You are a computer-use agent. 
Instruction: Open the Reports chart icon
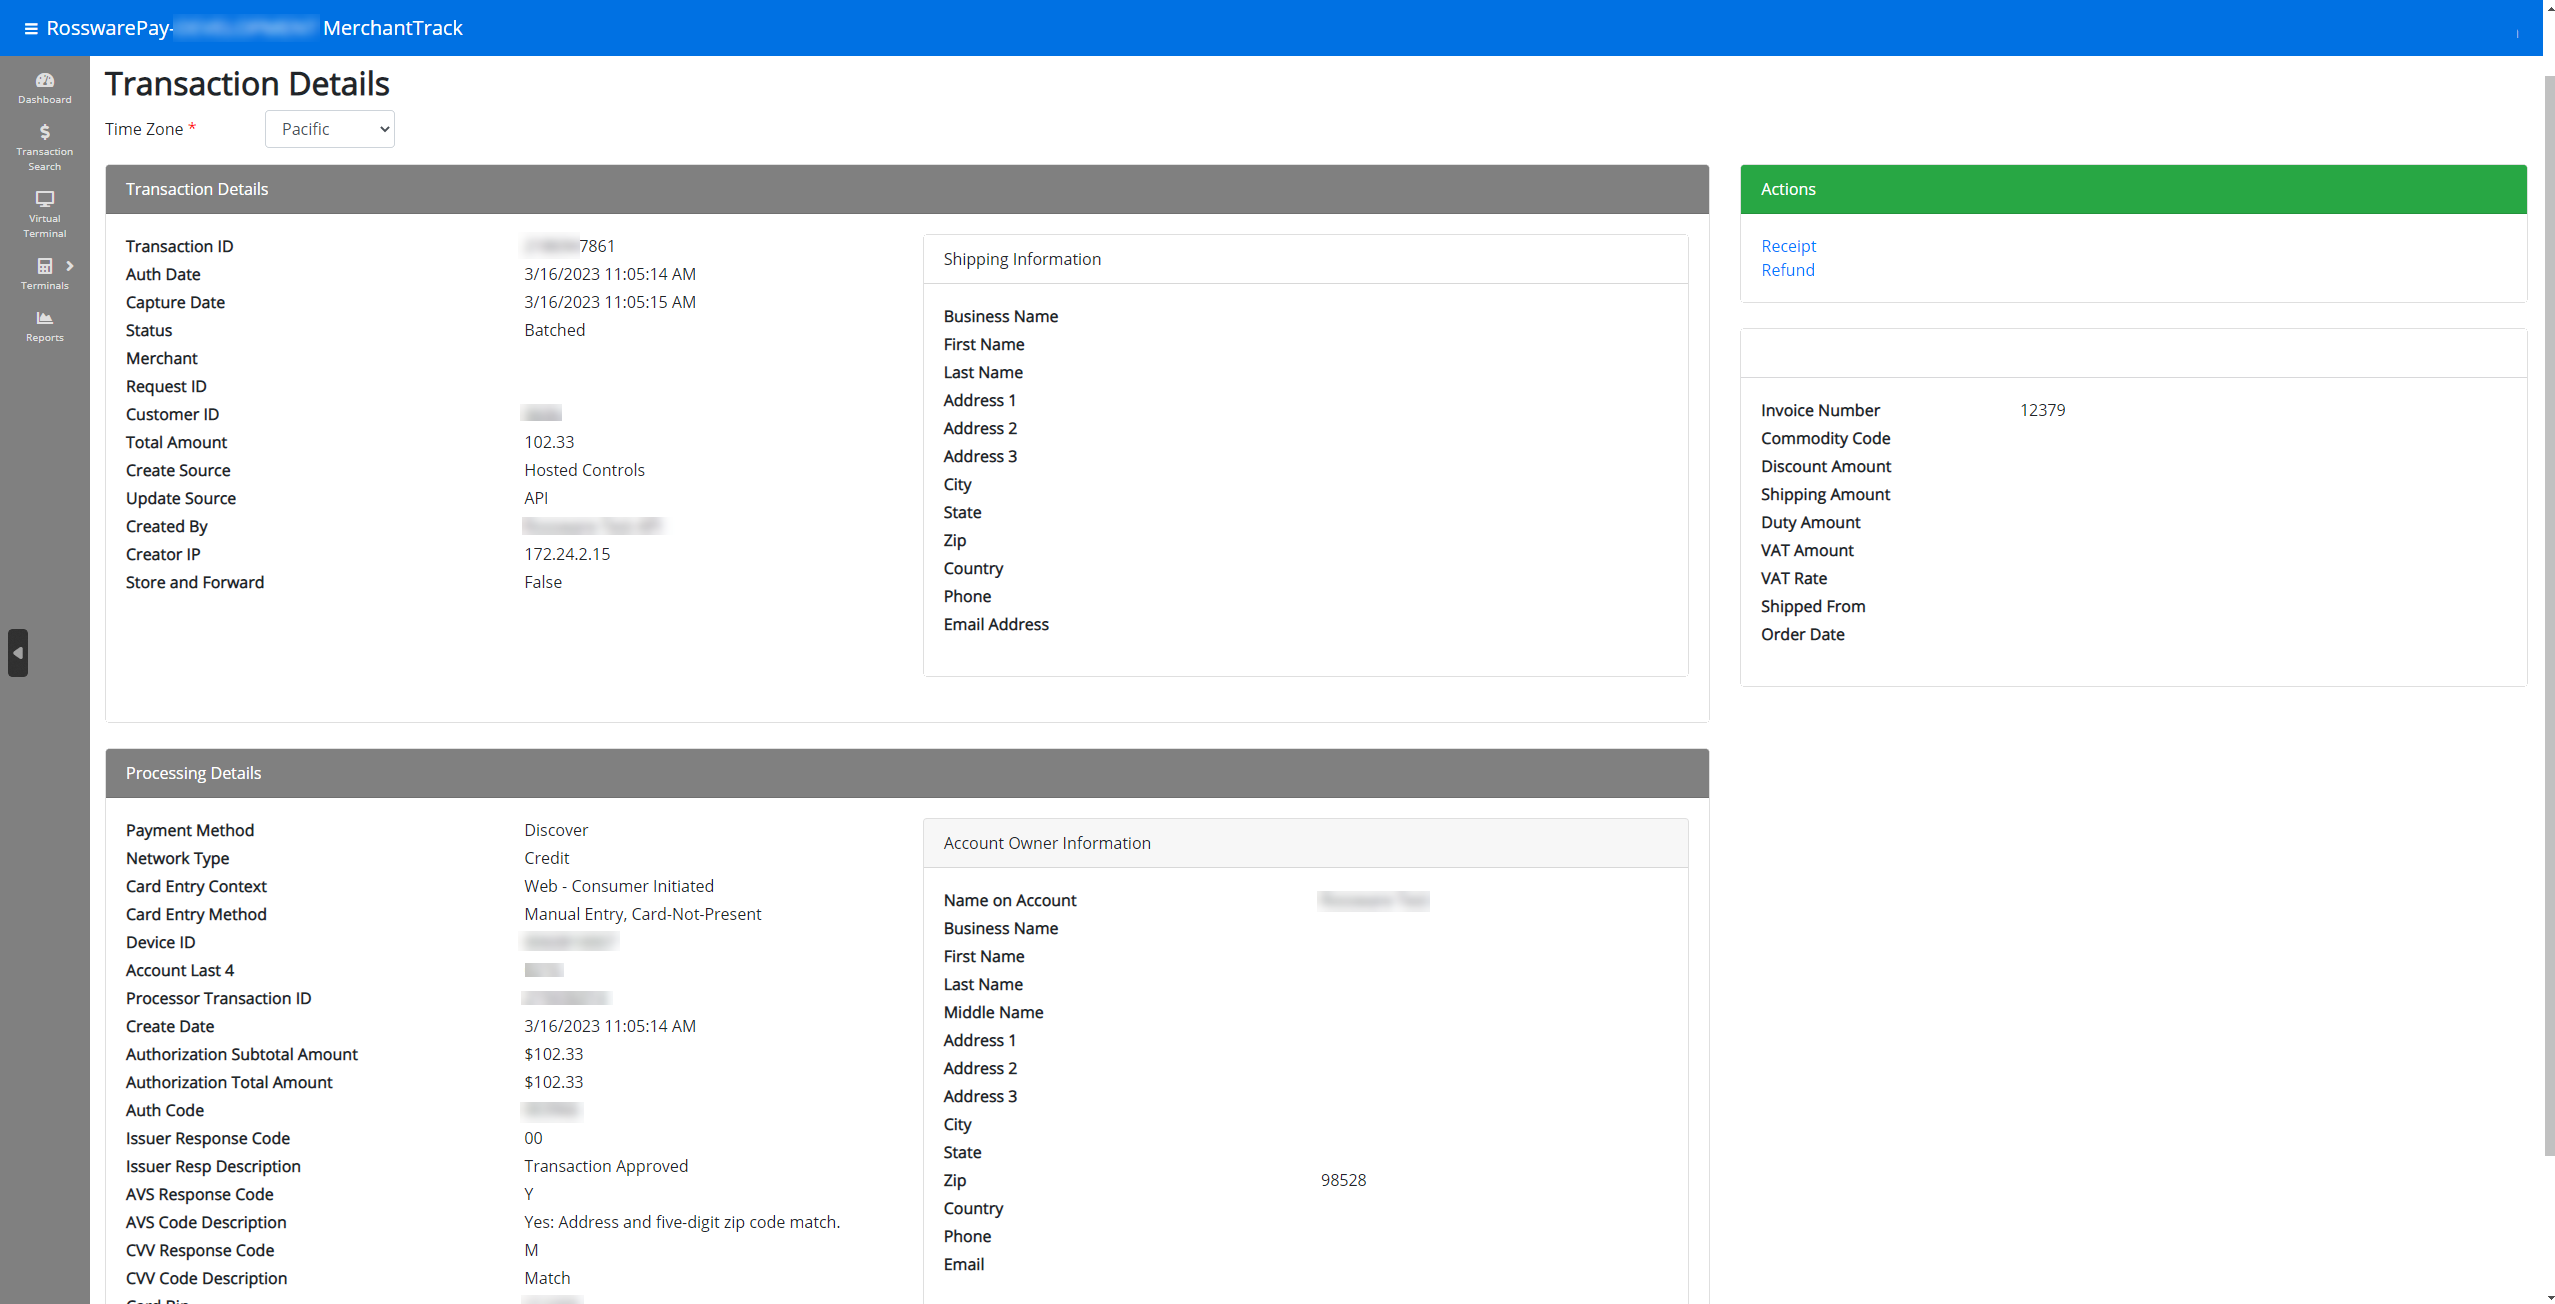(x=45, y=318)
